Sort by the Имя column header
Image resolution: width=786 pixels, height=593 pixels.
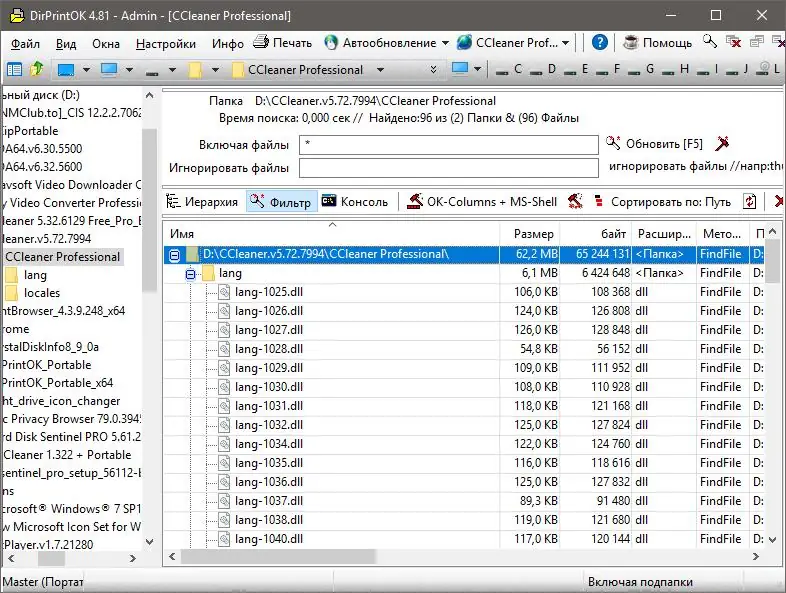coord(331,234)
